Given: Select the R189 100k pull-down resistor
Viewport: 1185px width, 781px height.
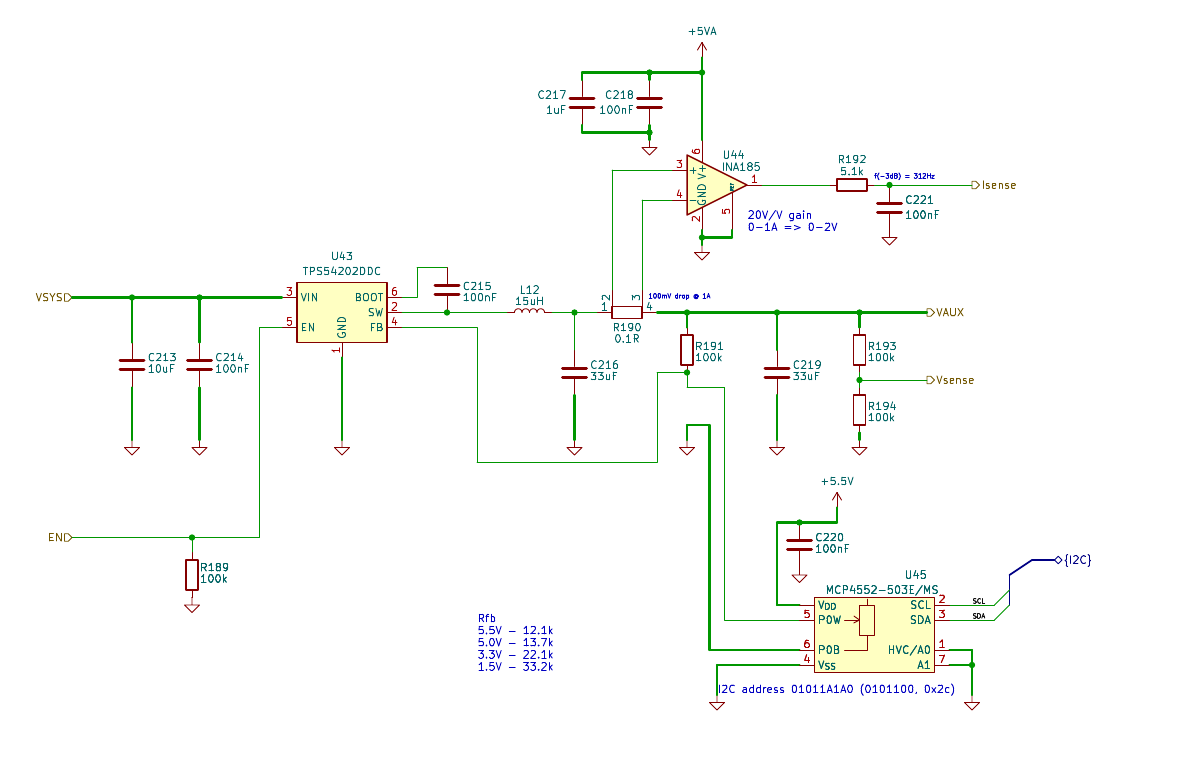Looking at the screenshot, I should click(192, 574).
